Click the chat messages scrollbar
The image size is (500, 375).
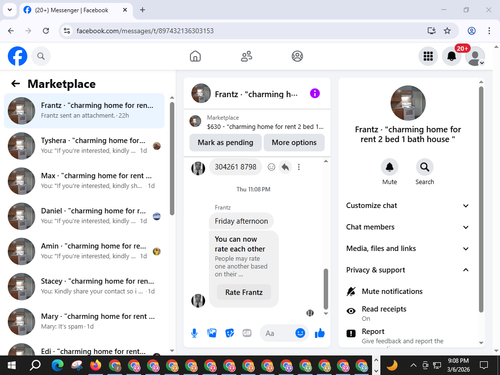[326, 289]
